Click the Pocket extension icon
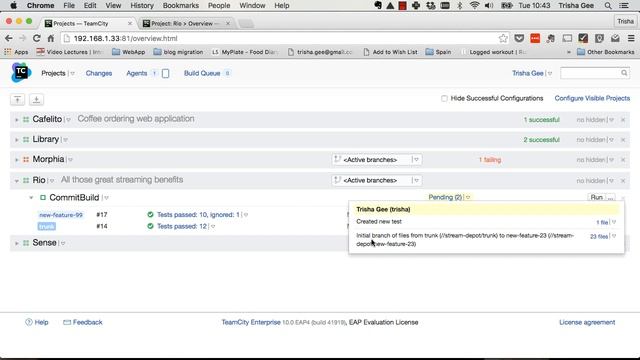The height and width of the screenshot is (360, 640). tap(519, 38)
